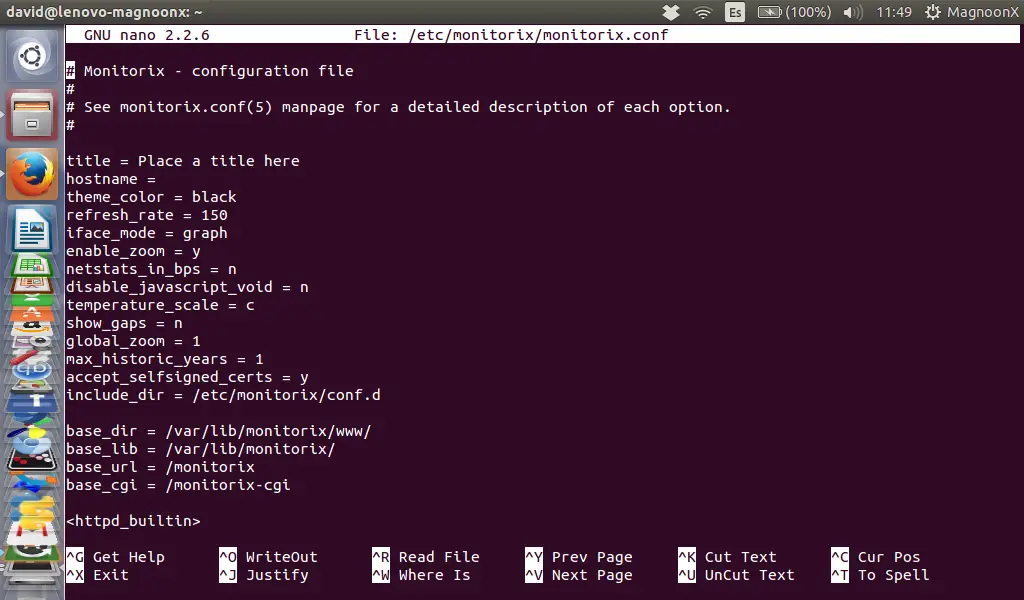Place cursor on 'iface_mode = graph' line
The height and width of the screenshot is (600, 1024).
[x=147, y=232]
